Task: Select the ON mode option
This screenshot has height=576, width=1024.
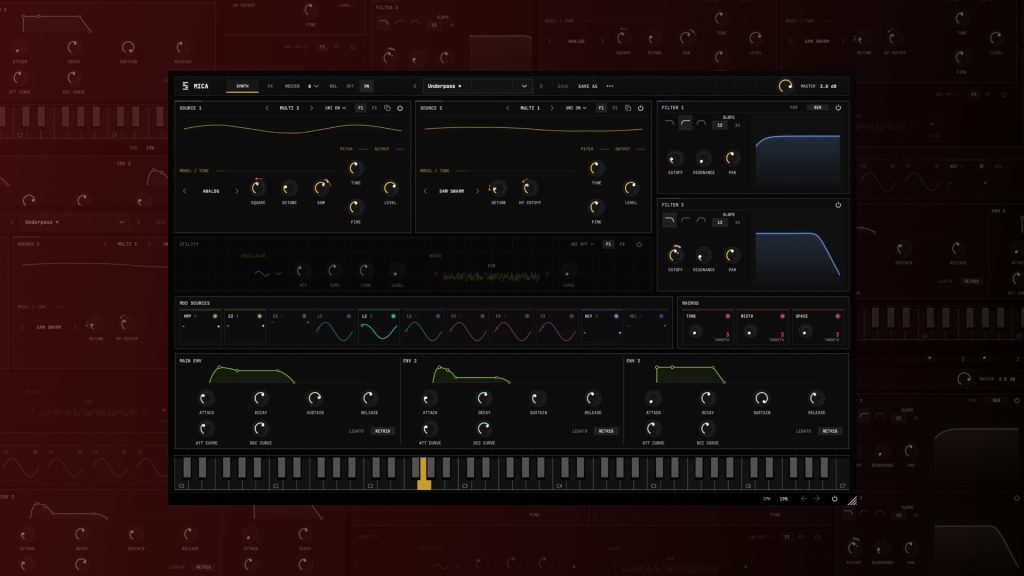Action: [x=366, y=86]
